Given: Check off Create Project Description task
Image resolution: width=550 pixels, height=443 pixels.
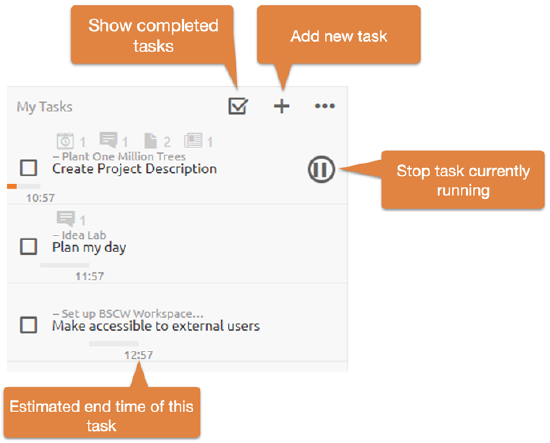Looking at the screenshot, I should 28,168.
